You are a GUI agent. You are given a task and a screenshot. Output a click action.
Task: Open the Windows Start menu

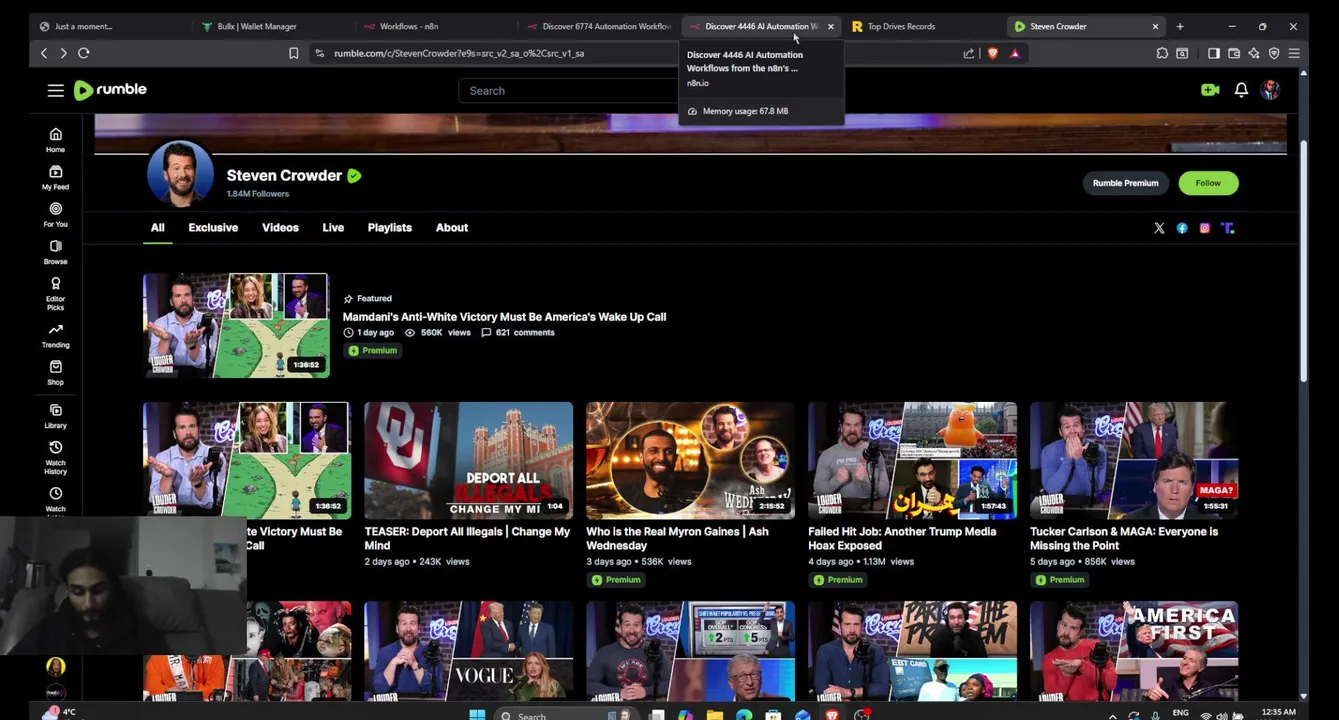pyautogui.click(x=477, y=715)
